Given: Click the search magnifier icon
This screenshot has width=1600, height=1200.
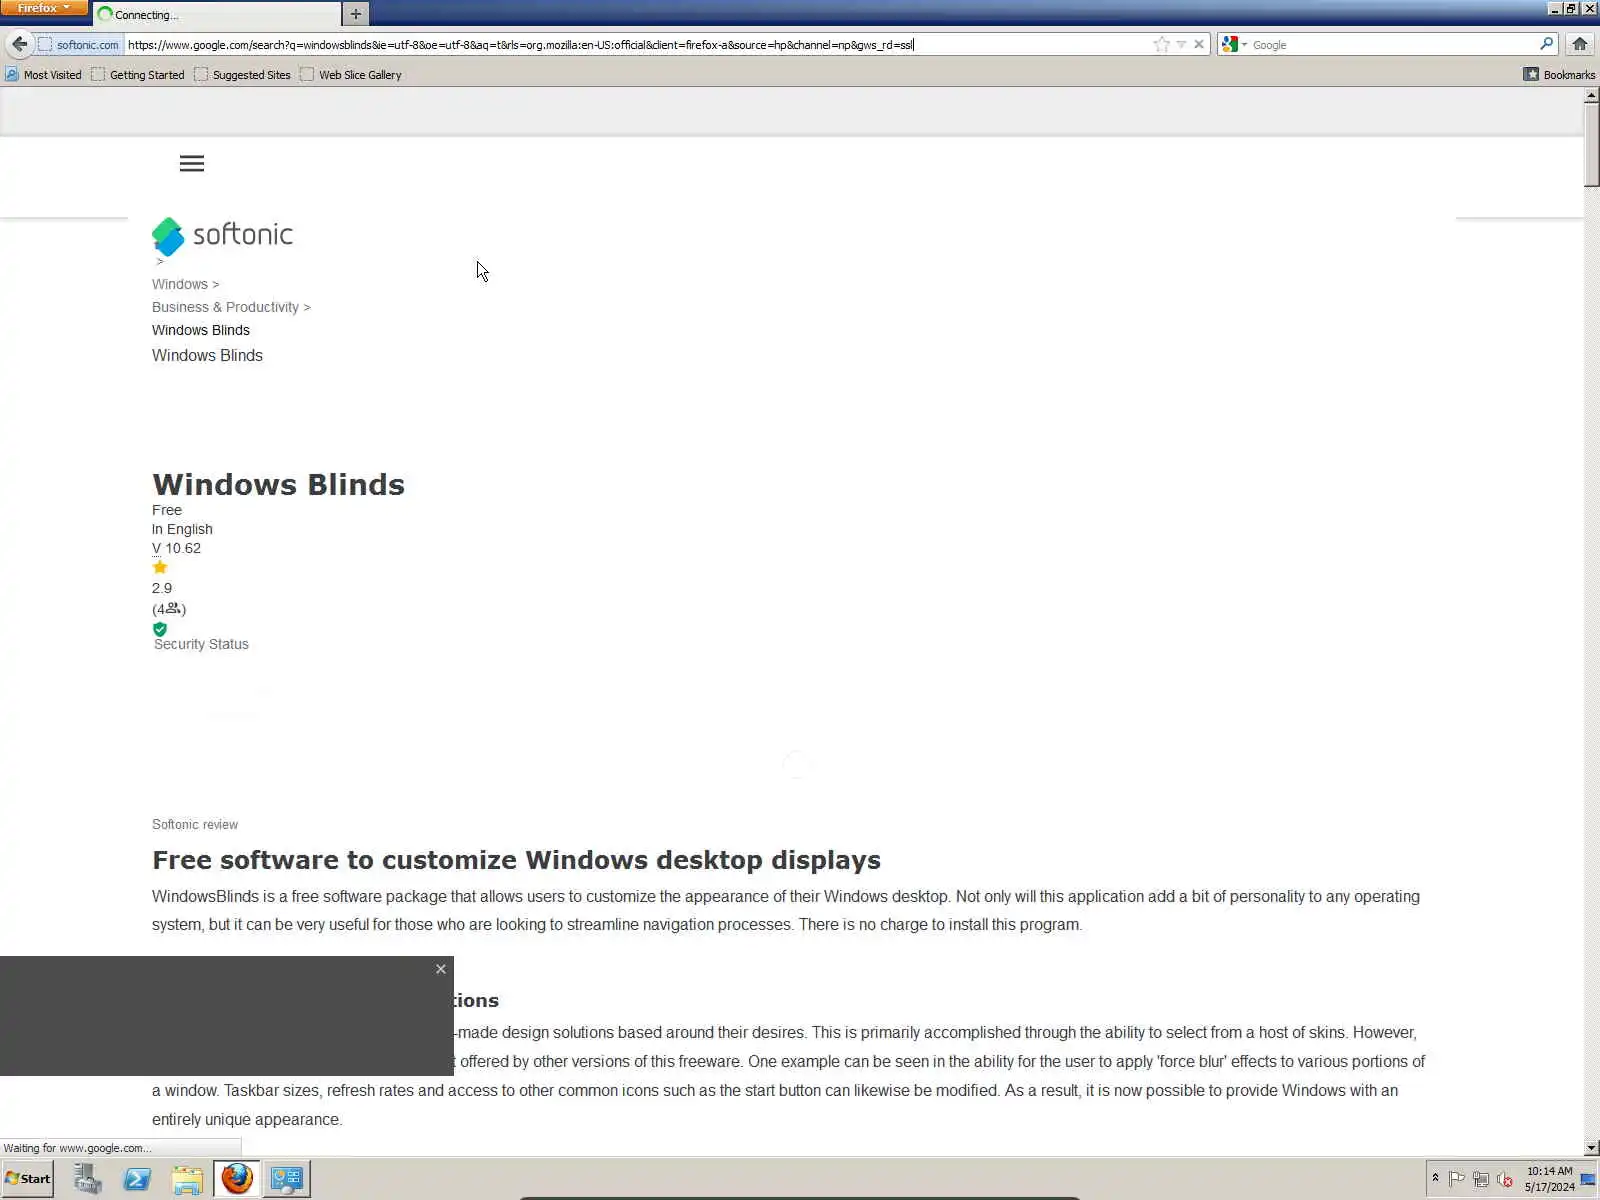Looking at the screenshot, I should point(1546,44).
